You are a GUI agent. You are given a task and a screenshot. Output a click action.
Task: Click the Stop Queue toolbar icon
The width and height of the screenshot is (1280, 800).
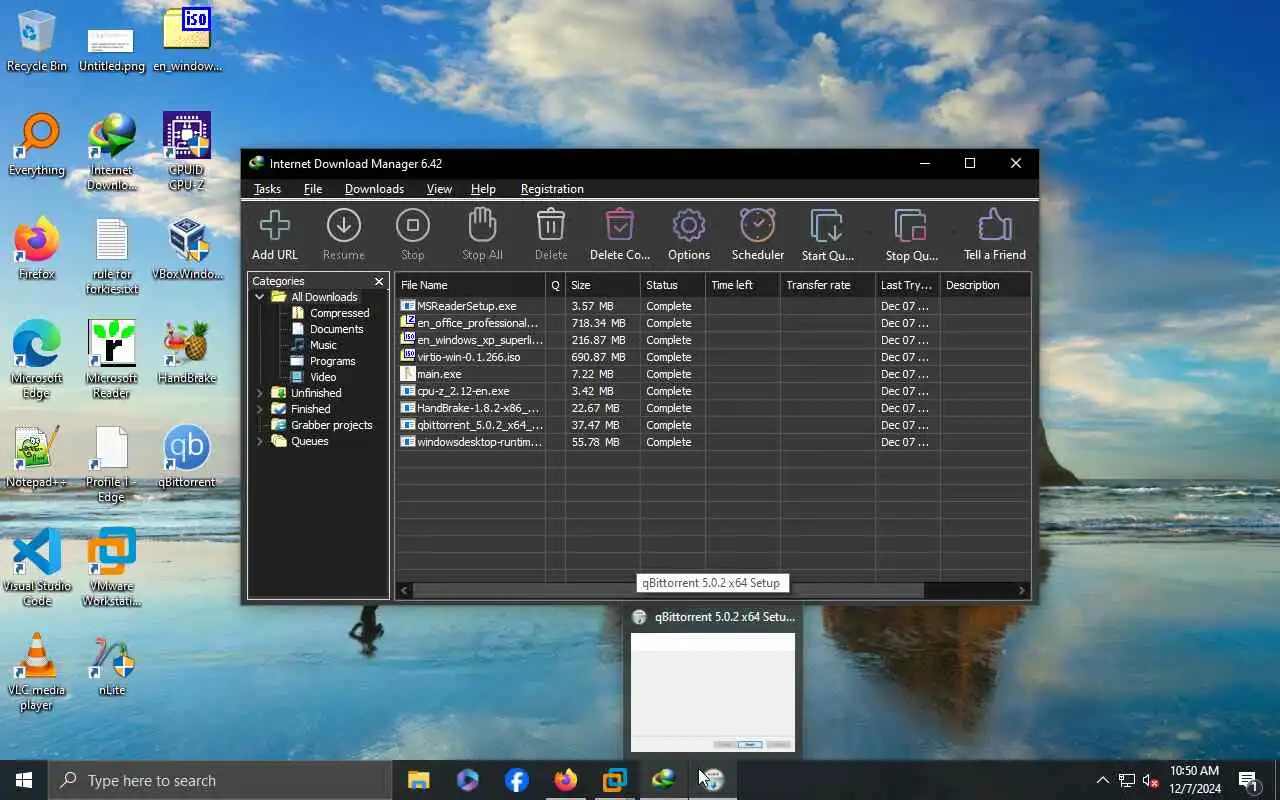click(911, 226)
